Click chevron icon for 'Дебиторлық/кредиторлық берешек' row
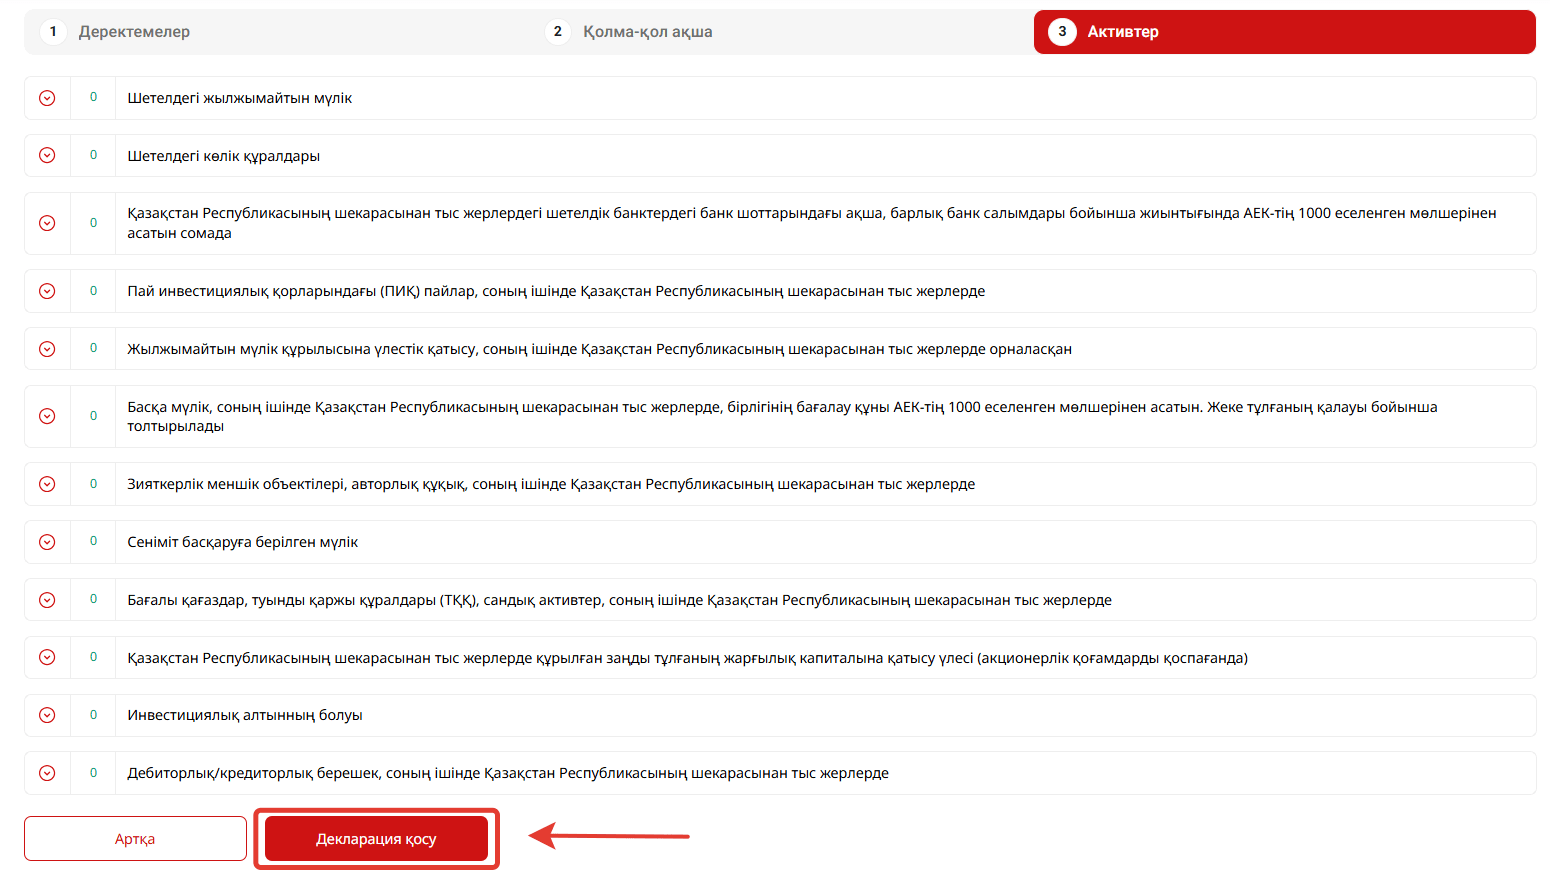This screenshot has width=1550, height=871. click(x=47, y=773)
